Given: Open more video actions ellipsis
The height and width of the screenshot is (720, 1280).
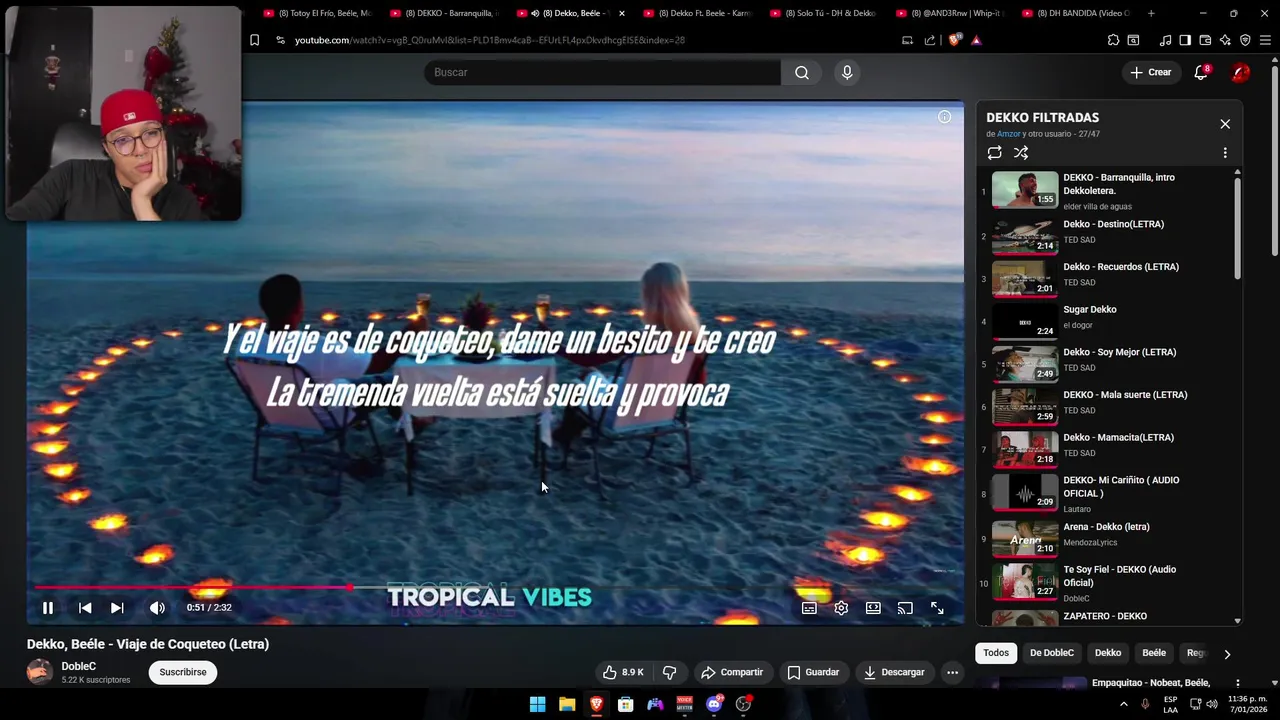Looking at the screenshot, I should pyautogui.click(x=952, y=672).
